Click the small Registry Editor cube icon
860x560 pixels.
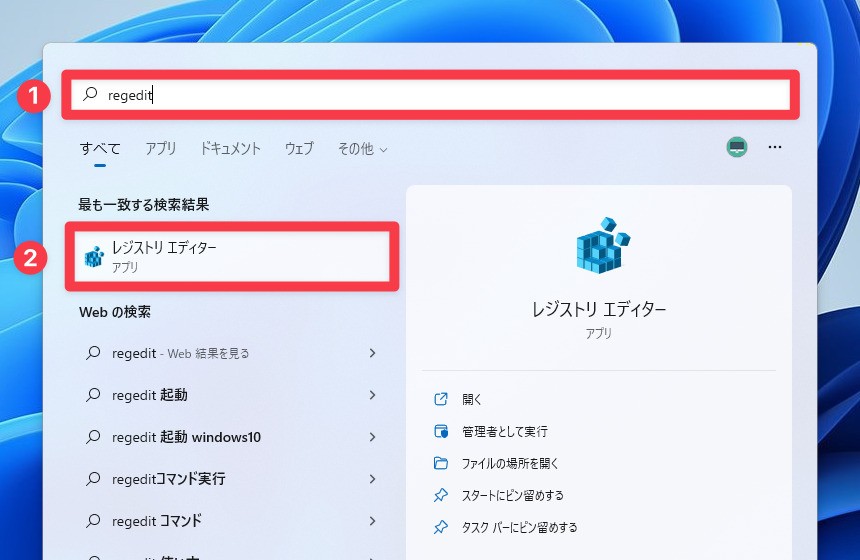coord(94,257)
